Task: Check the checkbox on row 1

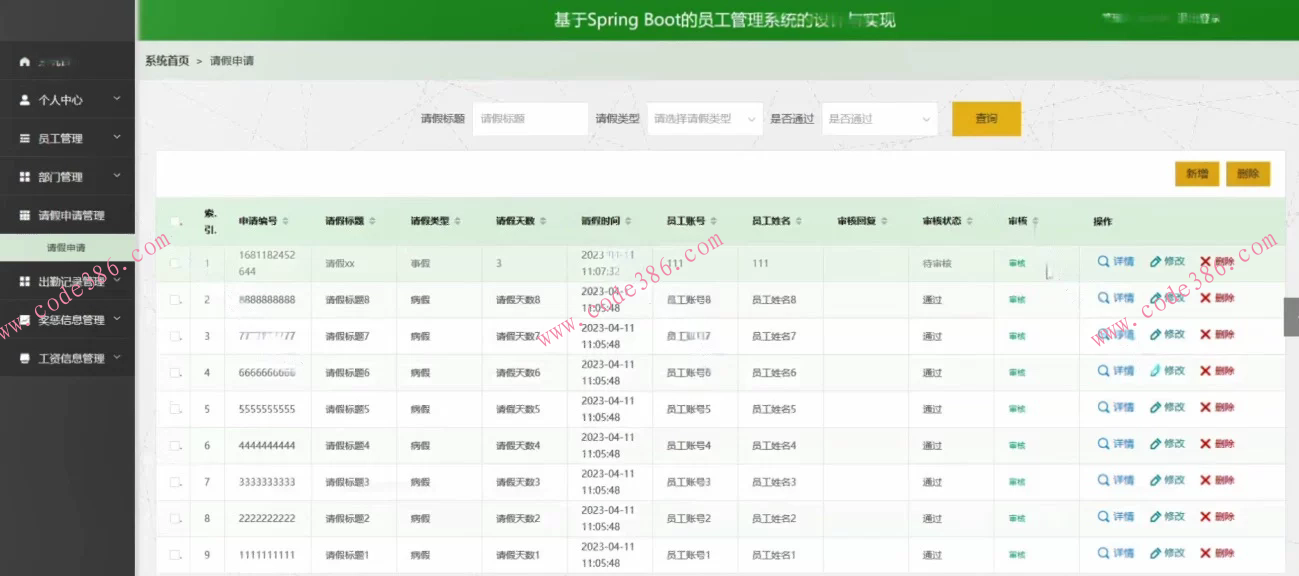Action: [173, 261]
